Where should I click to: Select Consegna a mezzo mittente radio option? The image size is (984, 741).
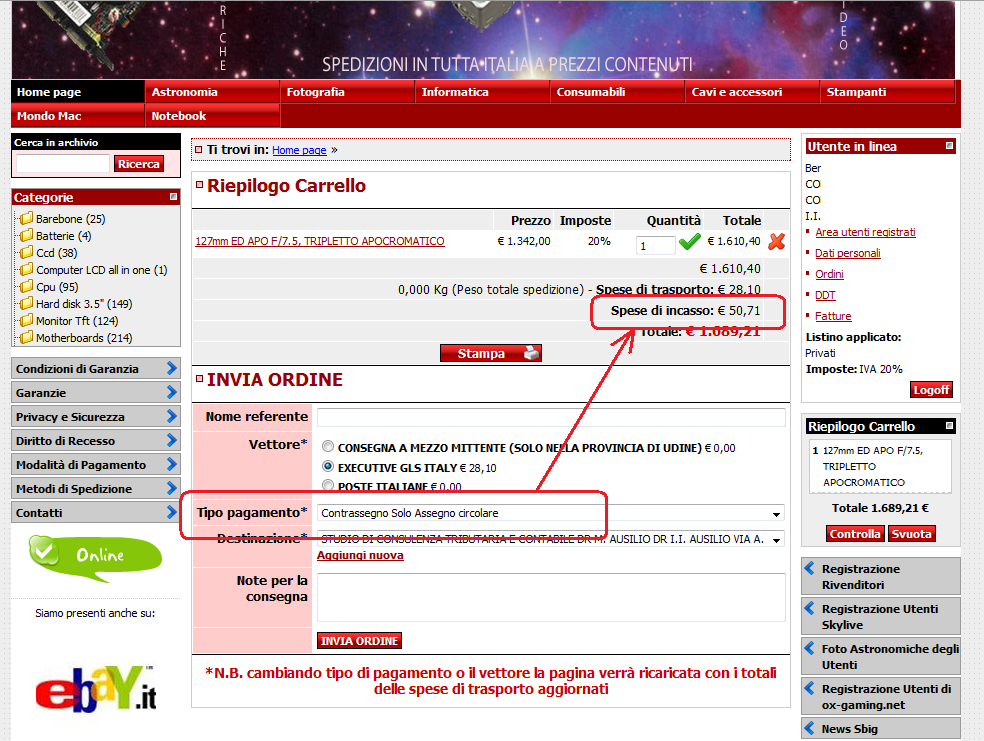click(328, 447)
